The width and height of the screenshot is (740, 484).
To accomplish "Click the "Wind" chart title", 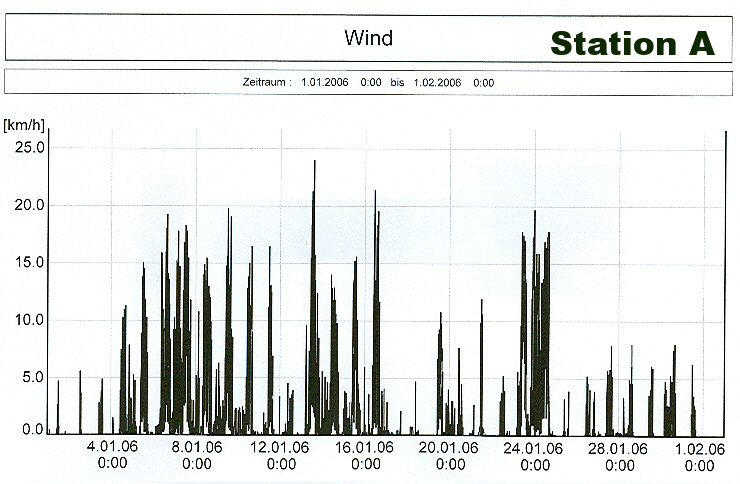I will pyautogui.click(x=369, y=39).
